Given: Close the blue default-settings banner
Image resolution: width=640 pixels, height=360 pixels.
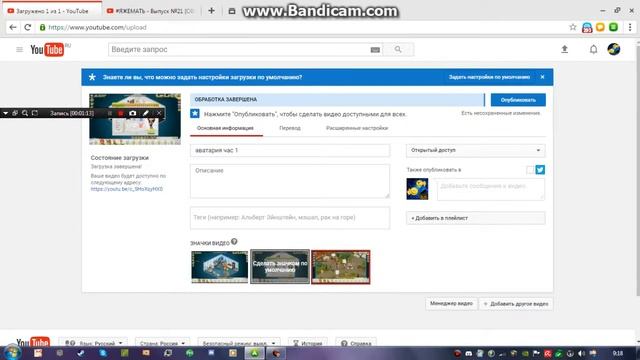Looking at the screenshot, I should (x=542, y=77).
